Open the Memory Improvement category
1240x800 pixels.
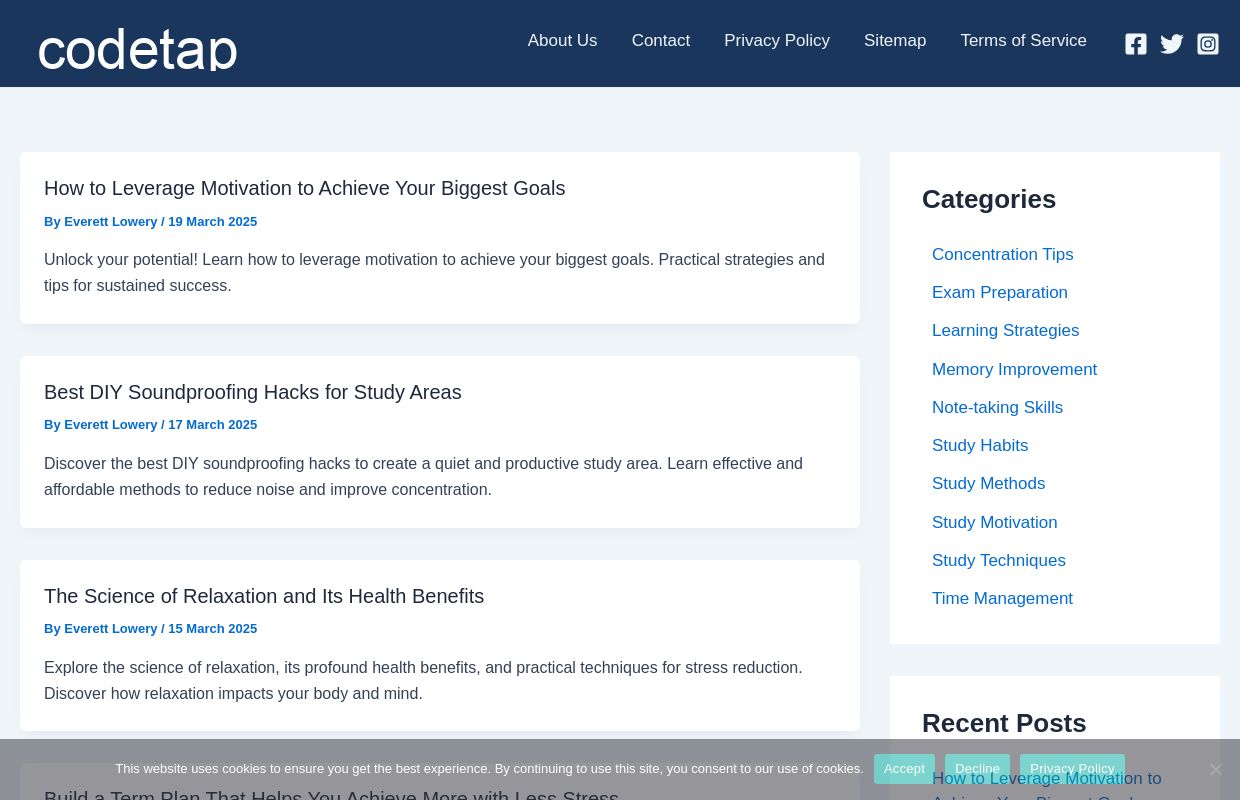click(x=1014, y=370)
